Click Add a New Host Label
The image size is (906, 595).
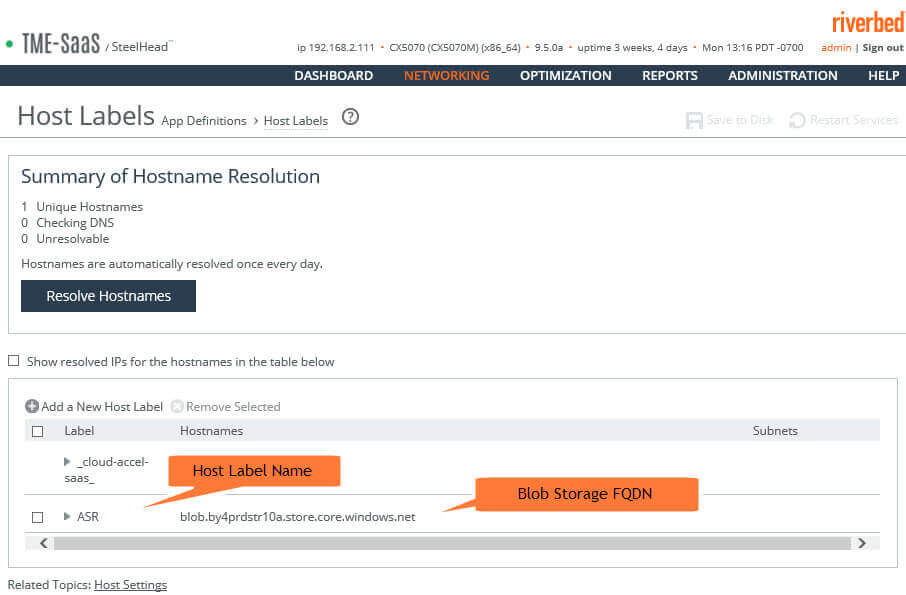pyautogui.click(x=102, y=407)
